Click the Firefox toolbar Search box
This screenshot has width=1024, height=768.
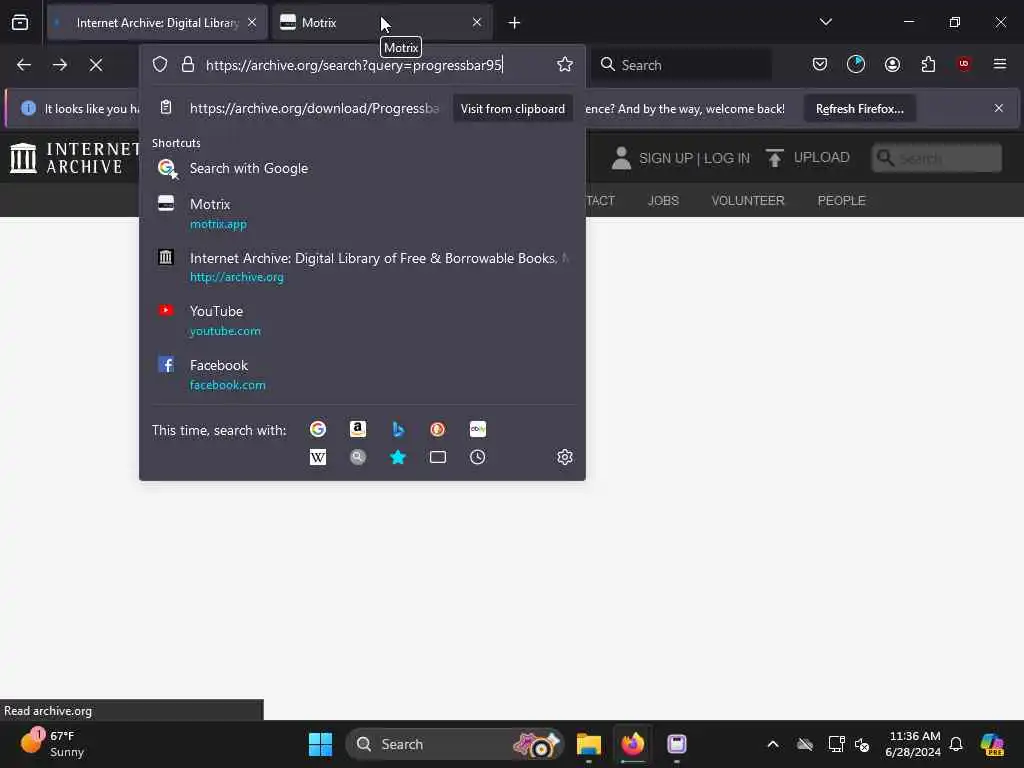point(682,65)
